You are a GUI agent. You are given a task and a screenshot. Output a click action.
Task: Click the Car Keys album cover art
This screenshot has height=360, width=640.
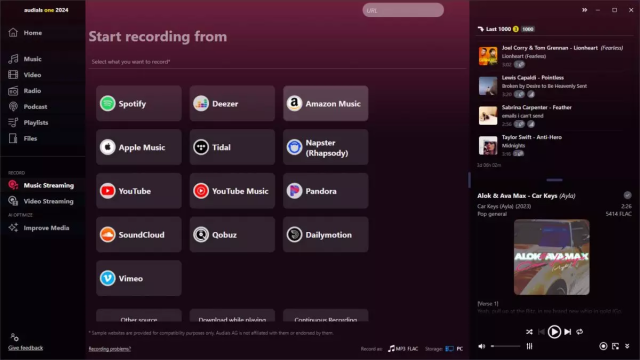click(x=551, y=257)
